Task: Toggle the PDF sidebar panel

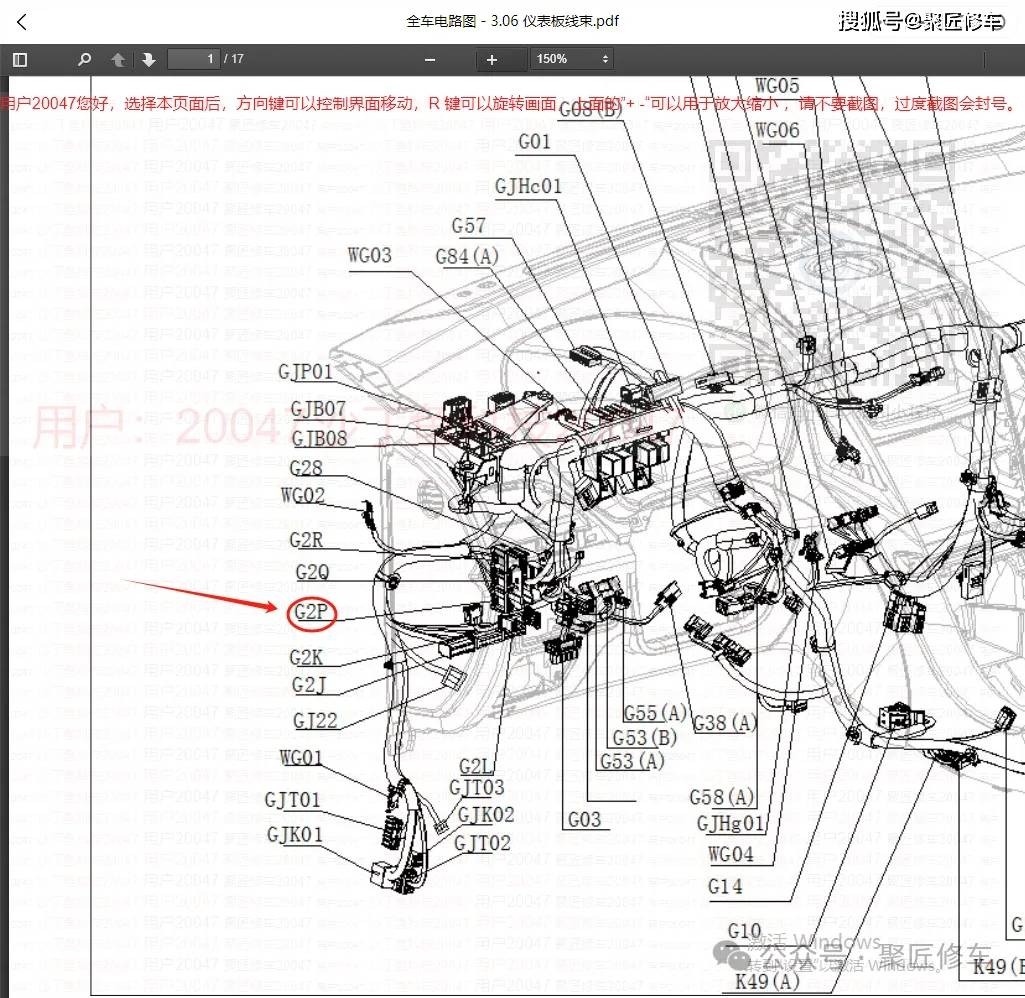Action: [20, 60]
